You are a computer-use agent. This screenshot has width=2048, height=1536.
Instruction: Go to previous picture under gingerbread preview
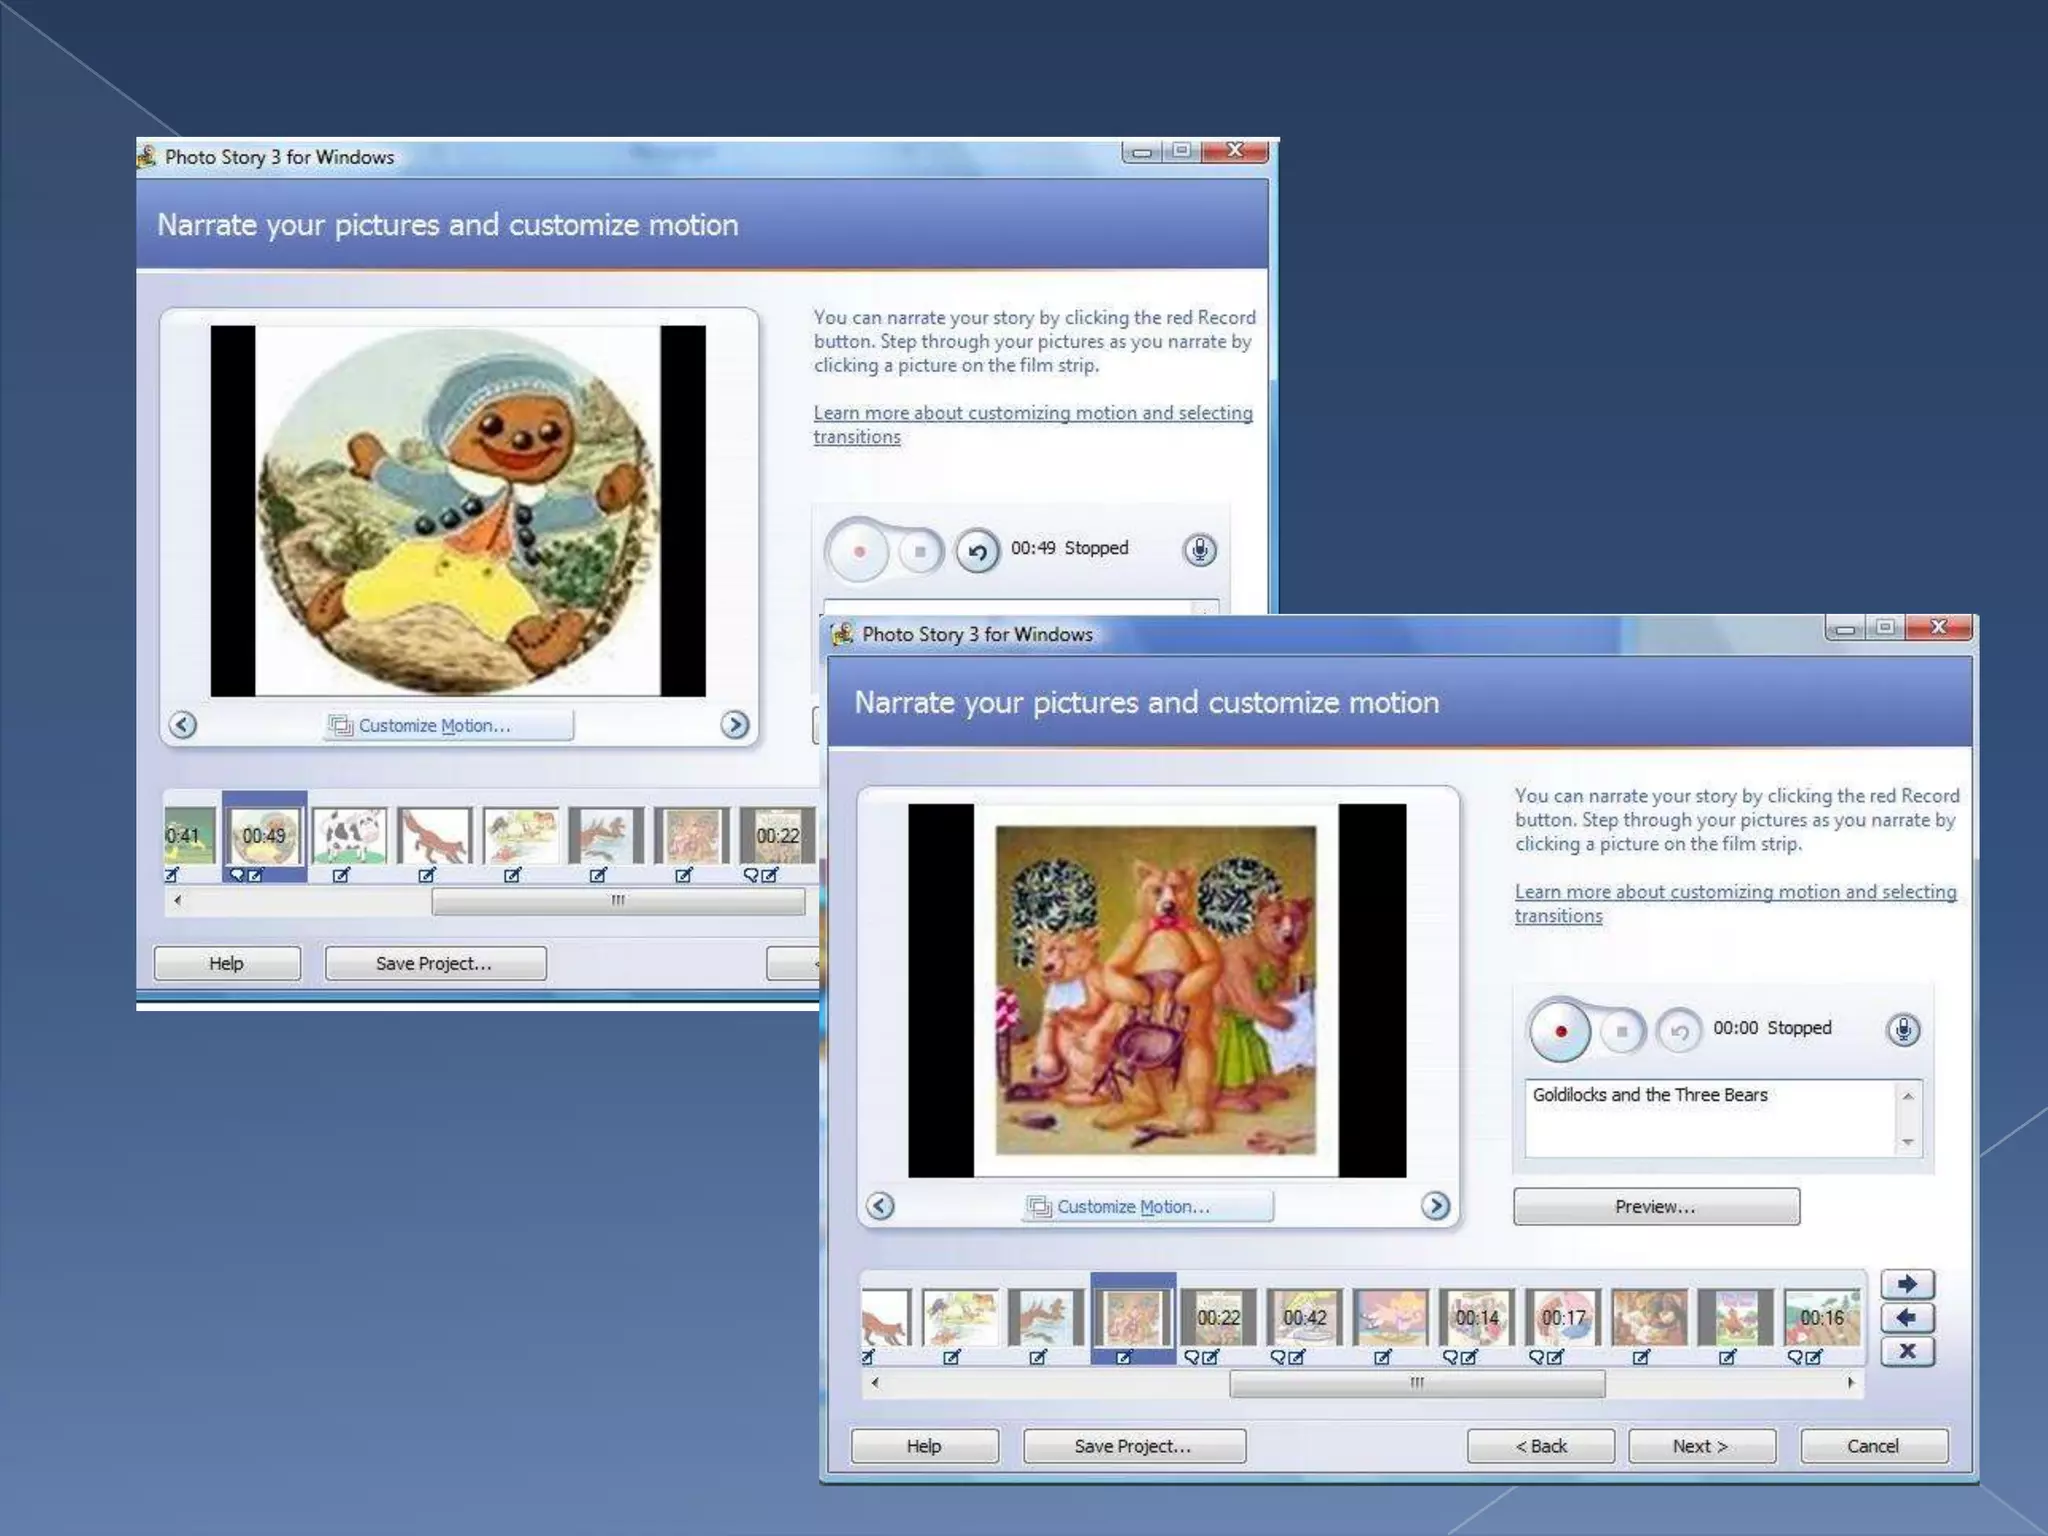pyautogui.click(x=183, y=724)
